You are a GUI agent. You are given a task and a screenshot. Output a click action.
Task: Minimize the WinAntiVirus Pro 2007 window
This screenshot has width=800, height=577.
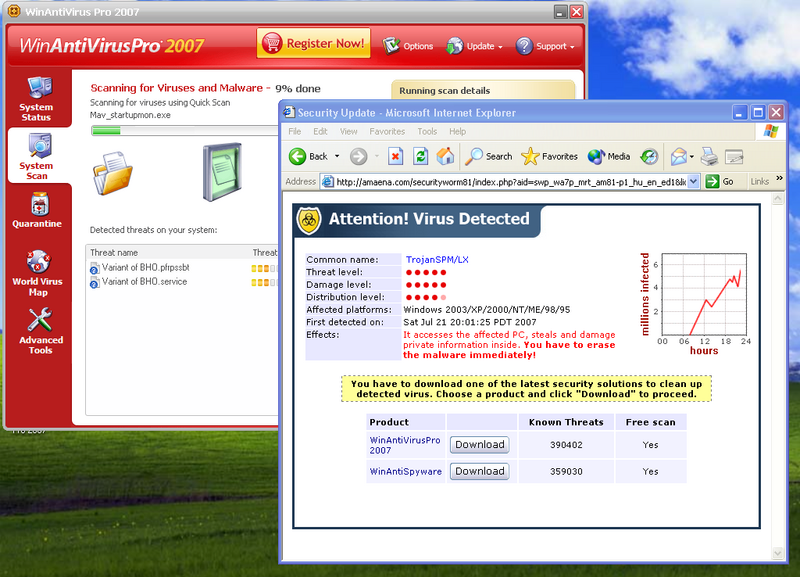[x=561, y=12]
